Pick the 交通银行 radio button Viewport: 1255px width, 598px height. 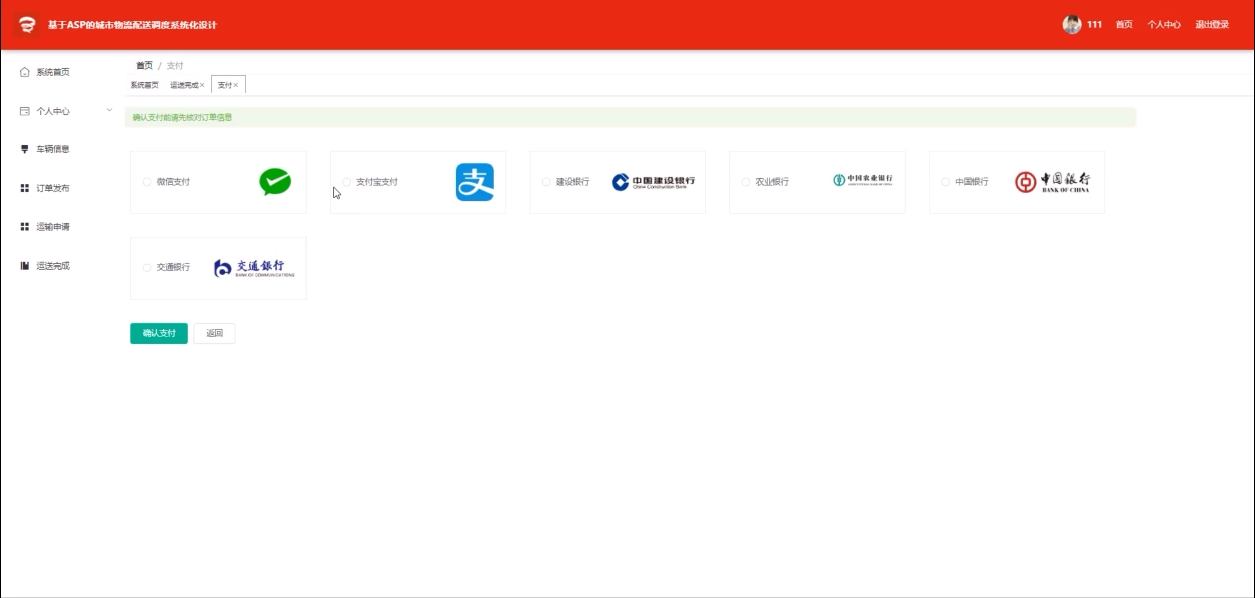pyautogui.click(x=147, y=267)
